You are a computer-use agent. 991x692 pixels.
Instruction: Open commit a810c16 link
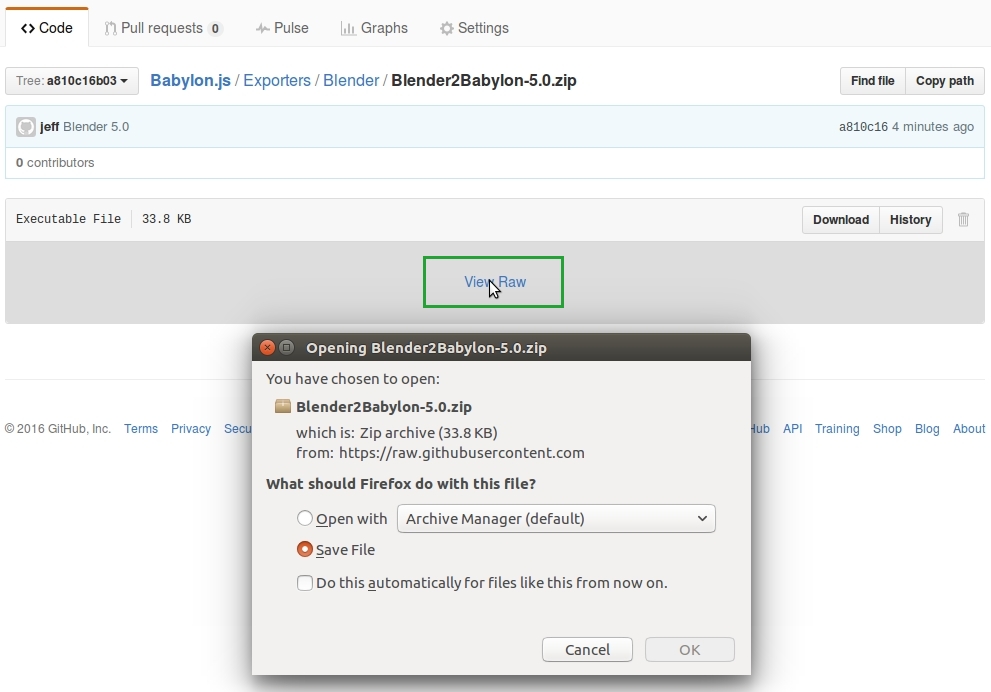pyautogui.click(x=863, y=127)
